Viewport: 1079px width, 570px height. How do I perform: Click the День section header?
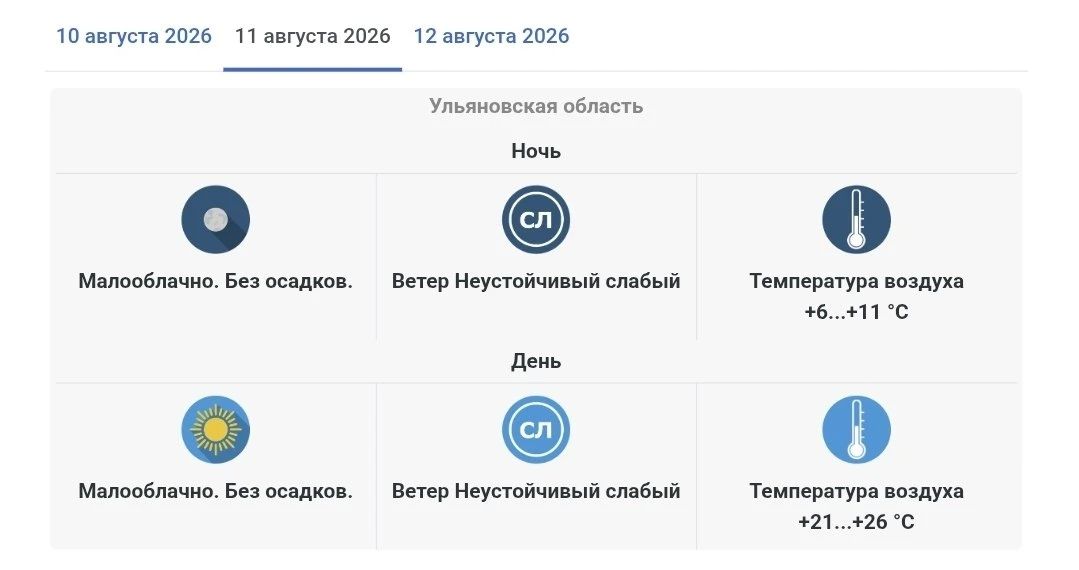536,361
